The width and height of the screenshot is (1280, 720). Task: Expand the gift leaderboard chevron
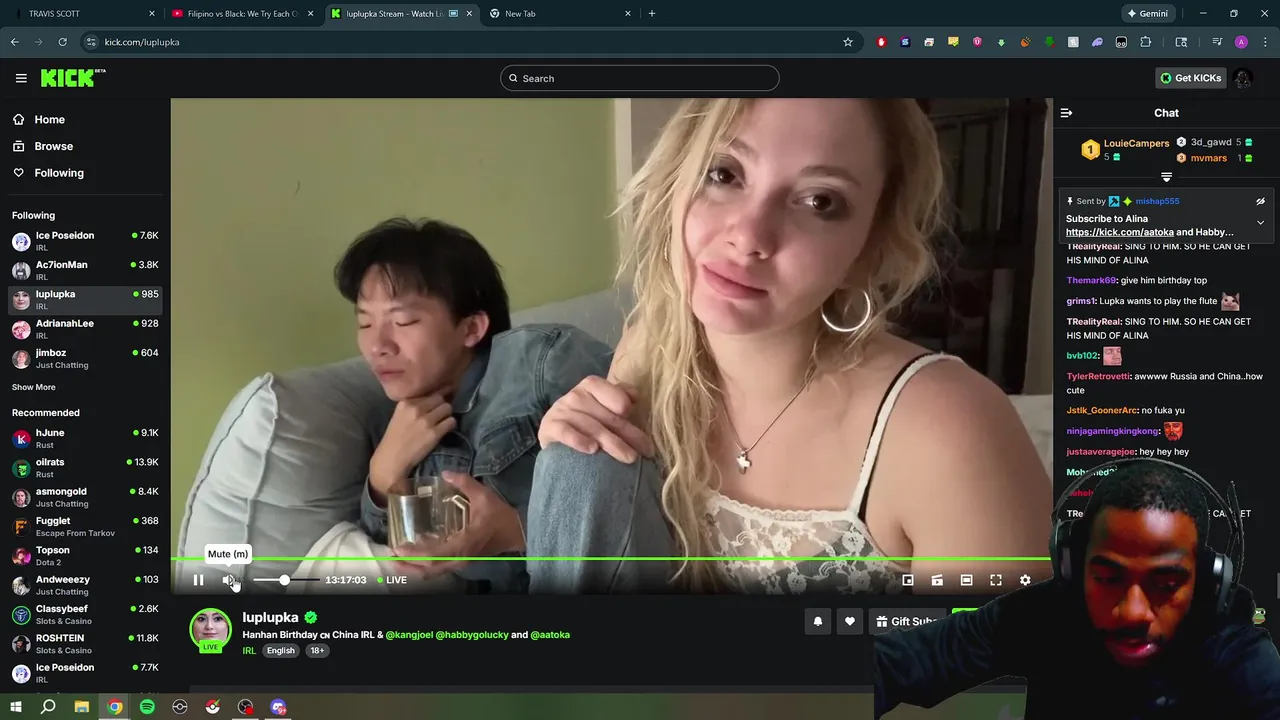[1166, 177]
